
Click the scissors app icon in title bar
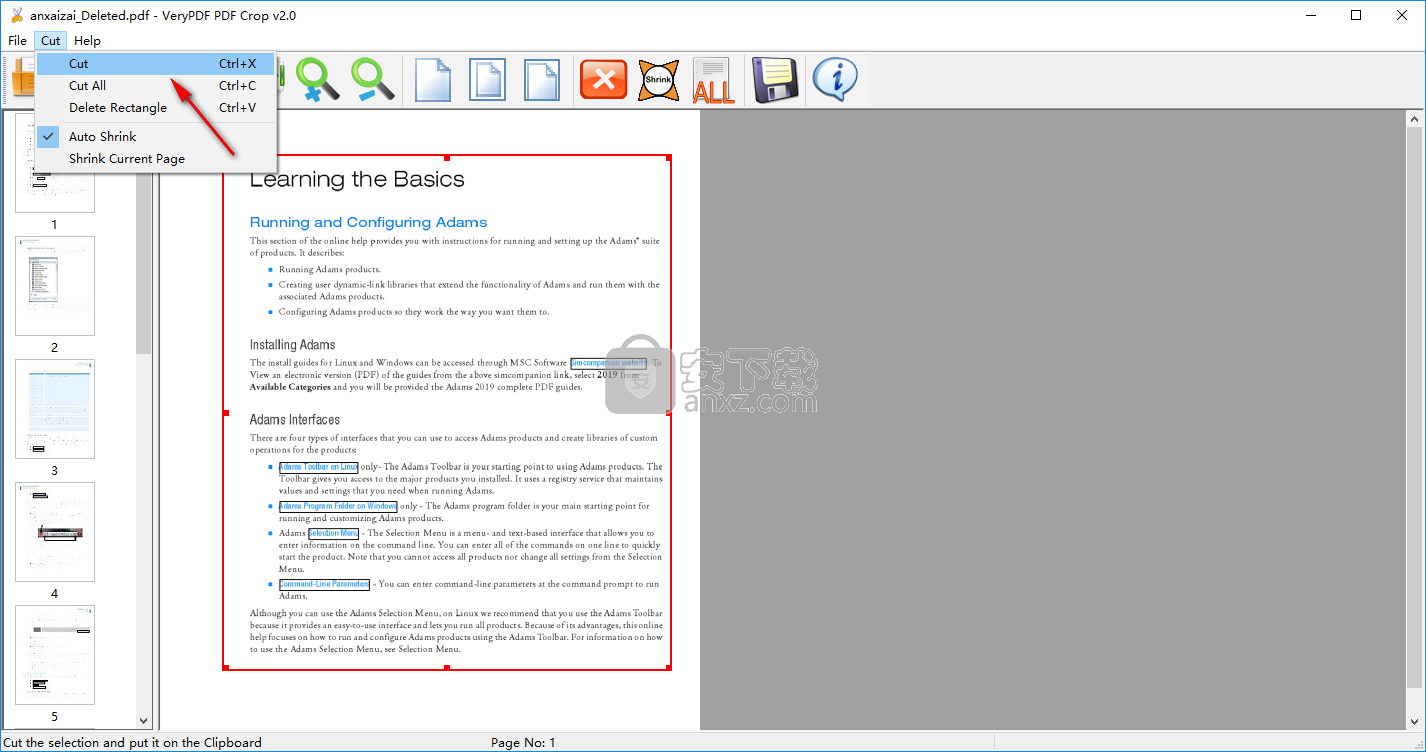(x=15, y=15)
